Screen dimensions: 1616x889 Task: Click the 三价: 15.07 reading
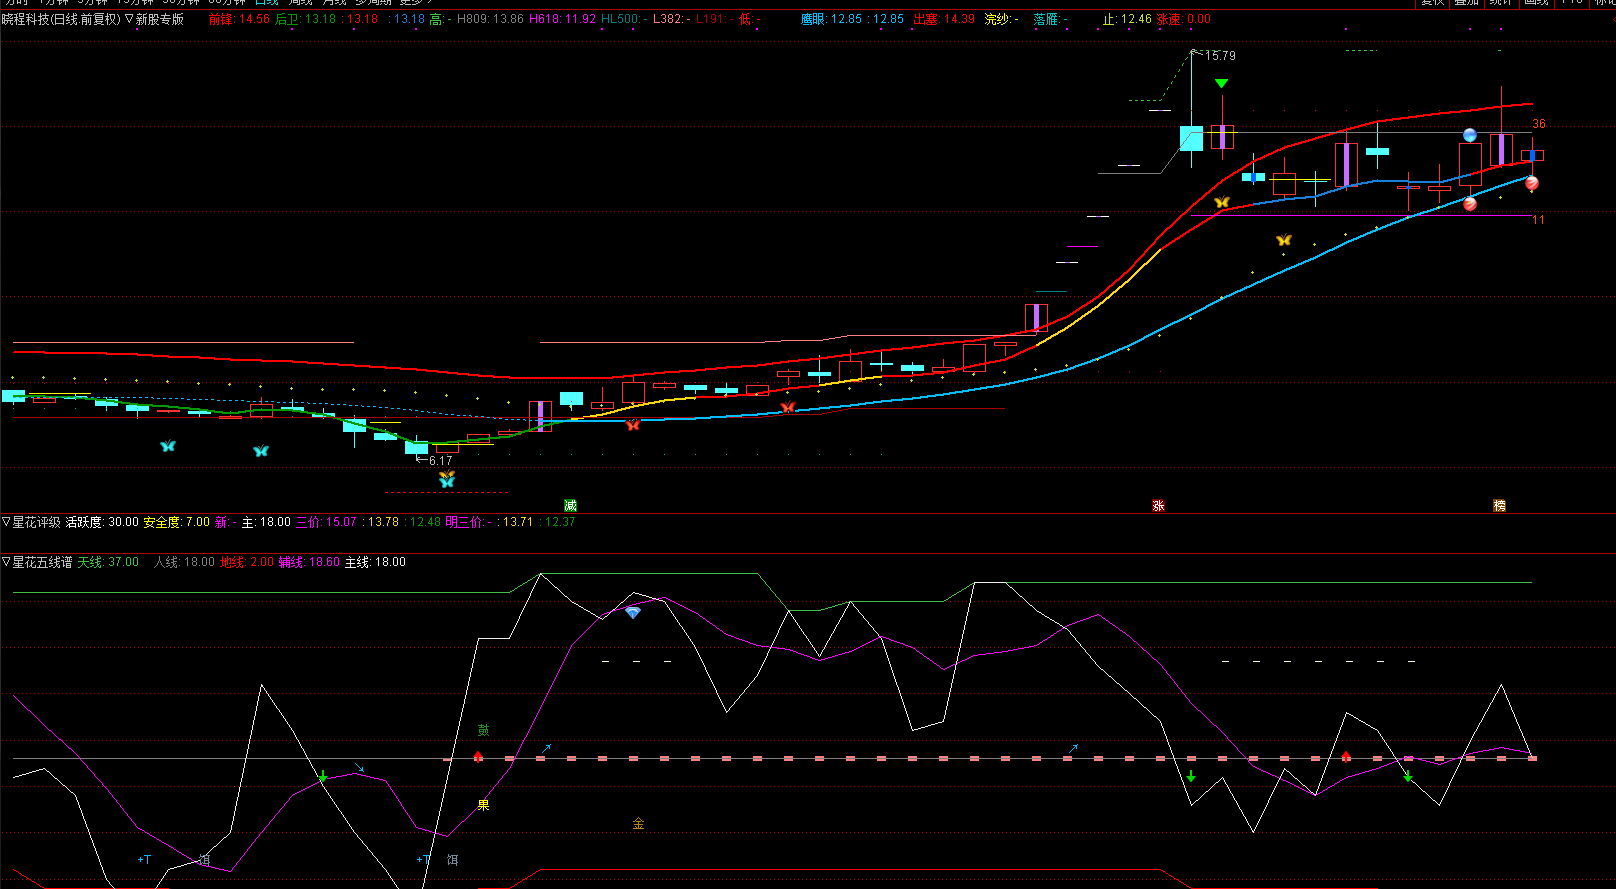coord(326,522)
